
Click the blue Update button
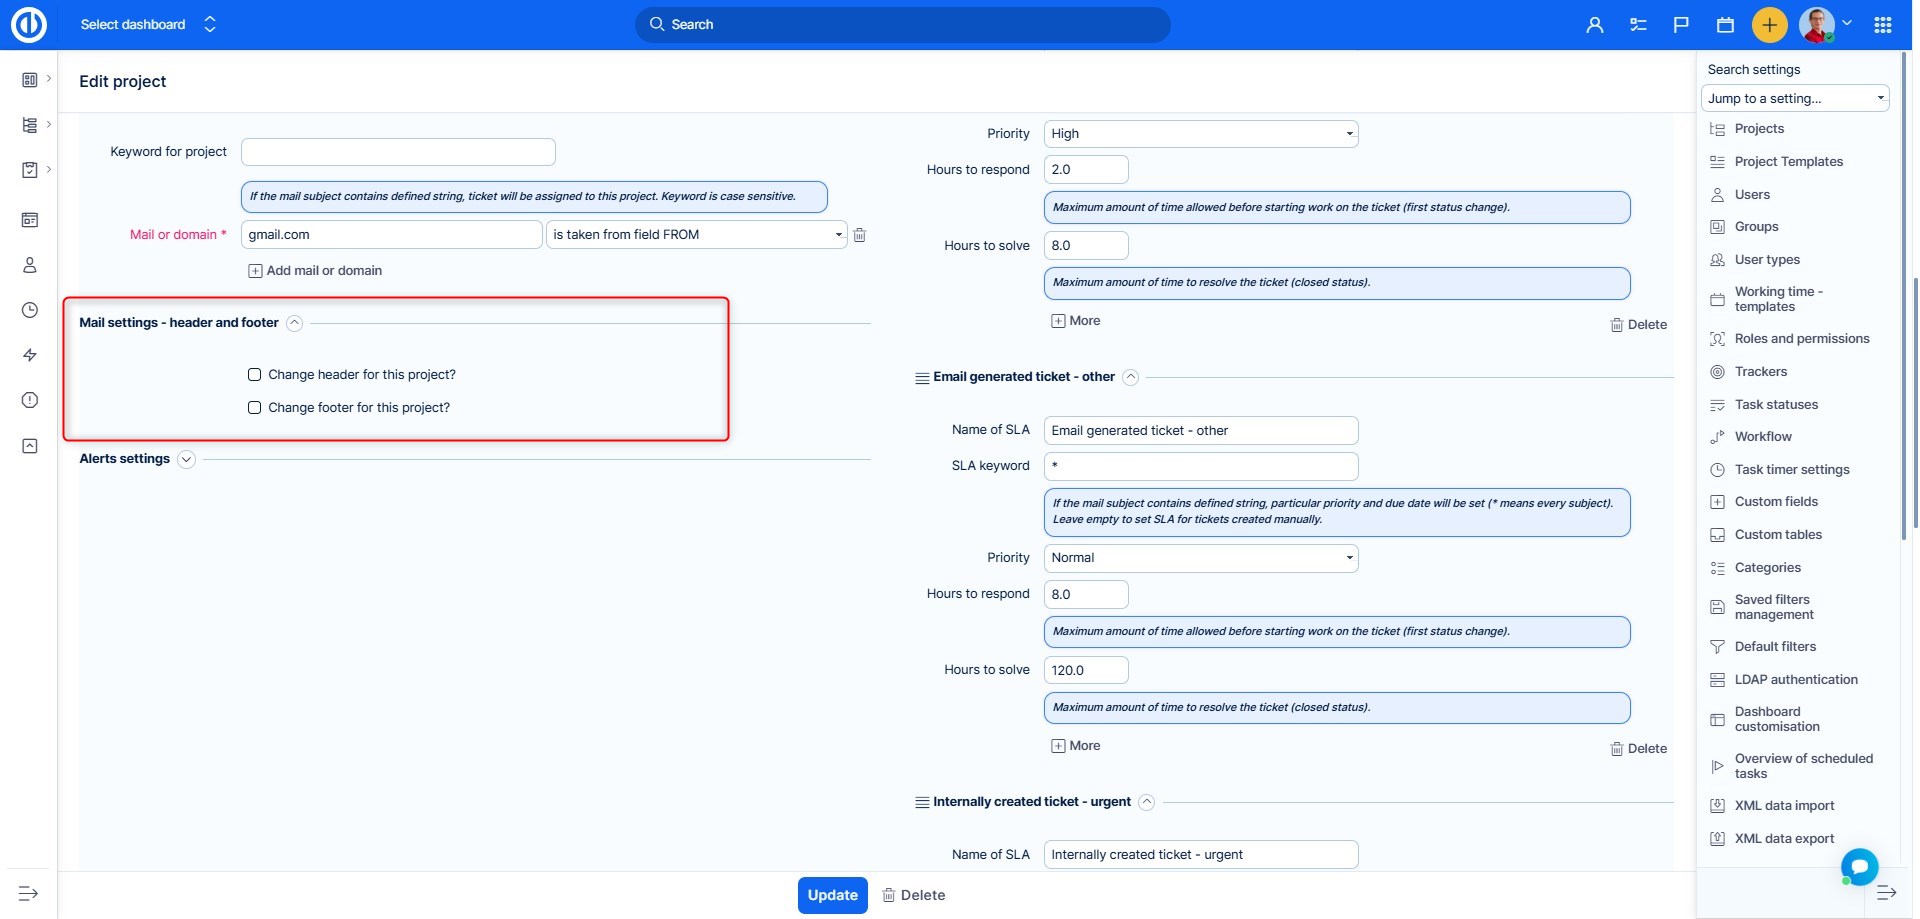pyautogui.click(x=832, y=895)
